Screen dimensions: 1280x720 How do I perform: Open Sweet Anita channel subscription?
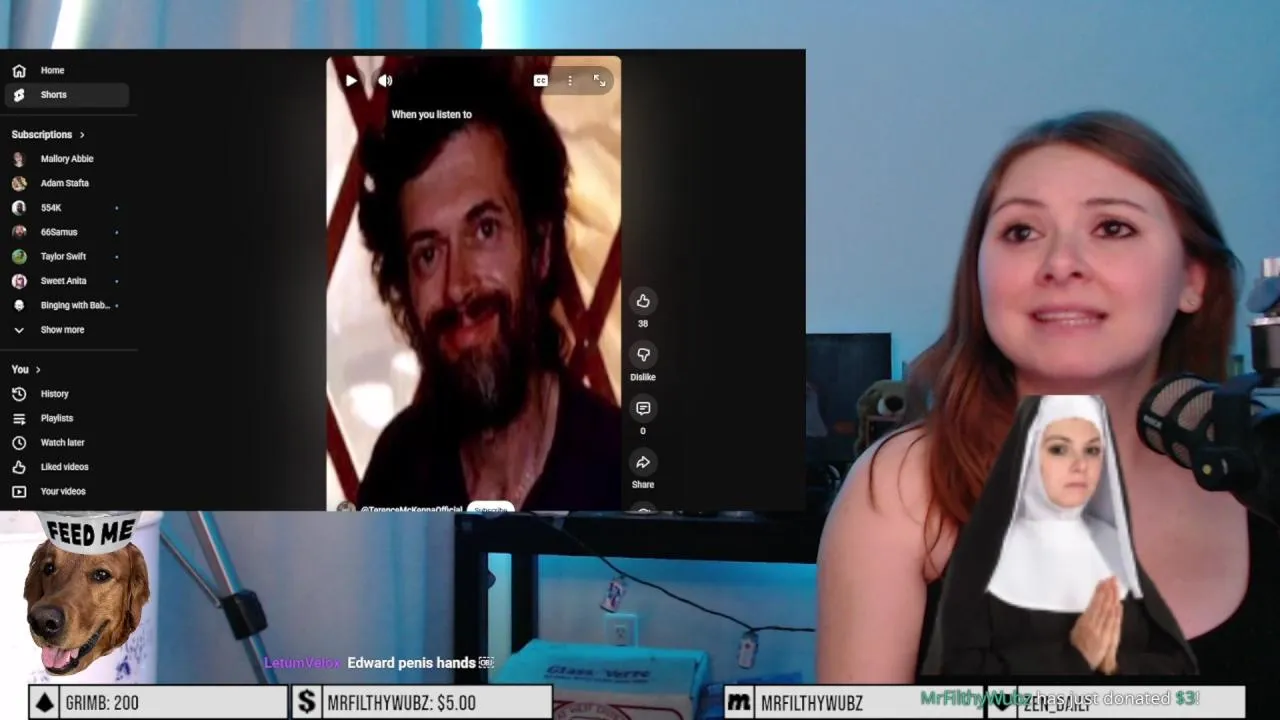tap(66, 281)
